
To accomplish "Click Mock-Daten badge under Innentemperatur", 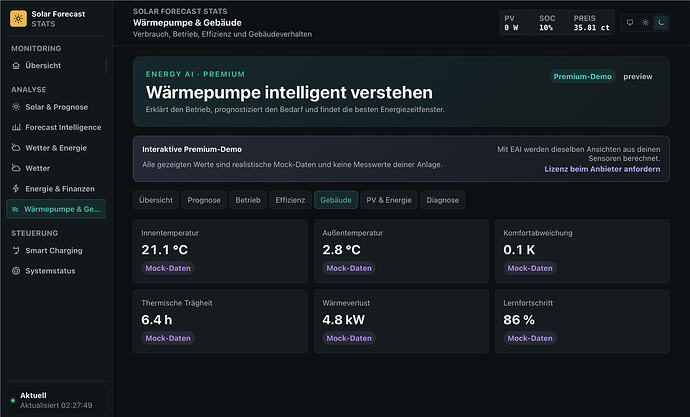I will coord(168,268).
